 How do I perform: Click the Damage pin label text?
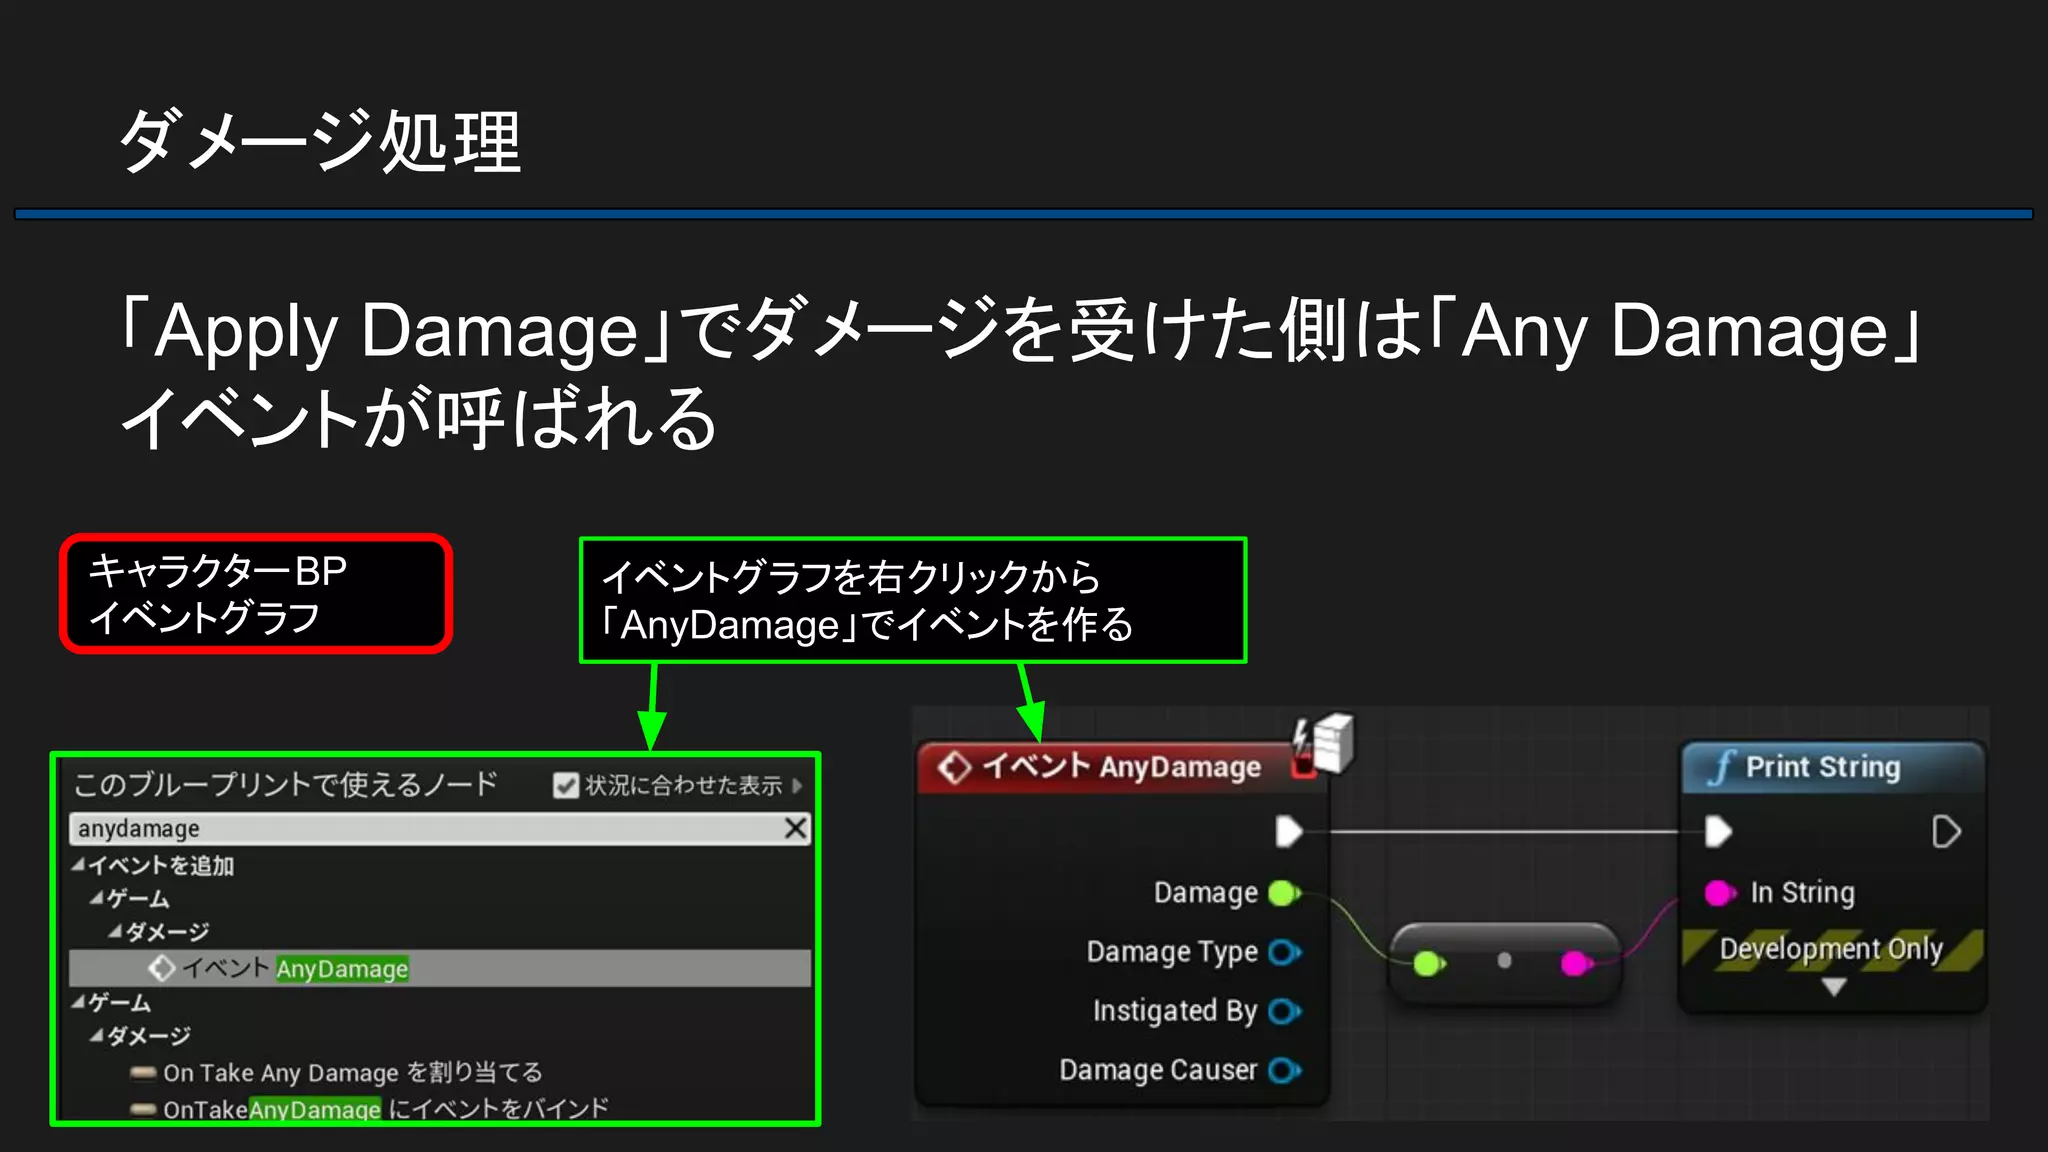1206,893
